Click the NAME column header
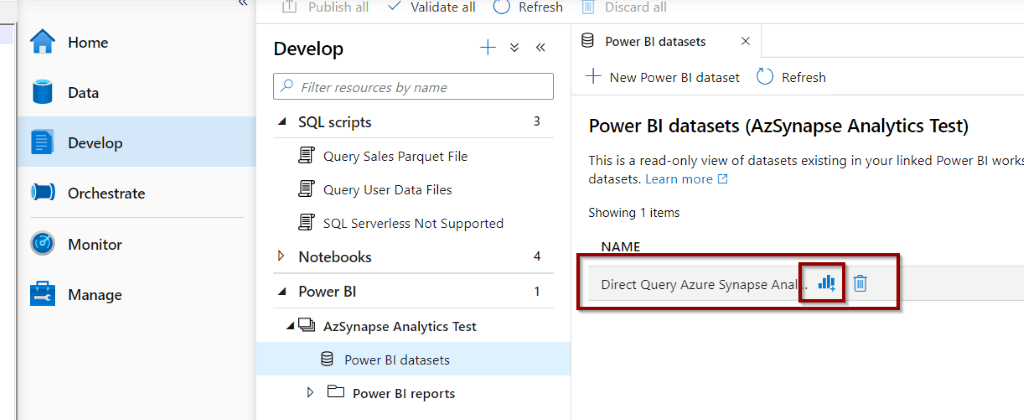This screenshot has height=420, width=1024. [x=620, y=246]
